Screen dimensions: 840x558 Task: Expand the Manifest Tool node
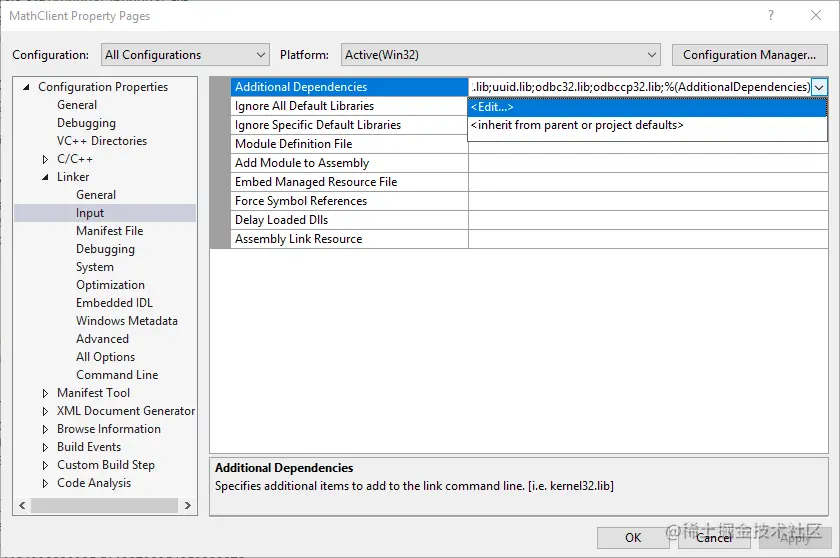point(45,393)
